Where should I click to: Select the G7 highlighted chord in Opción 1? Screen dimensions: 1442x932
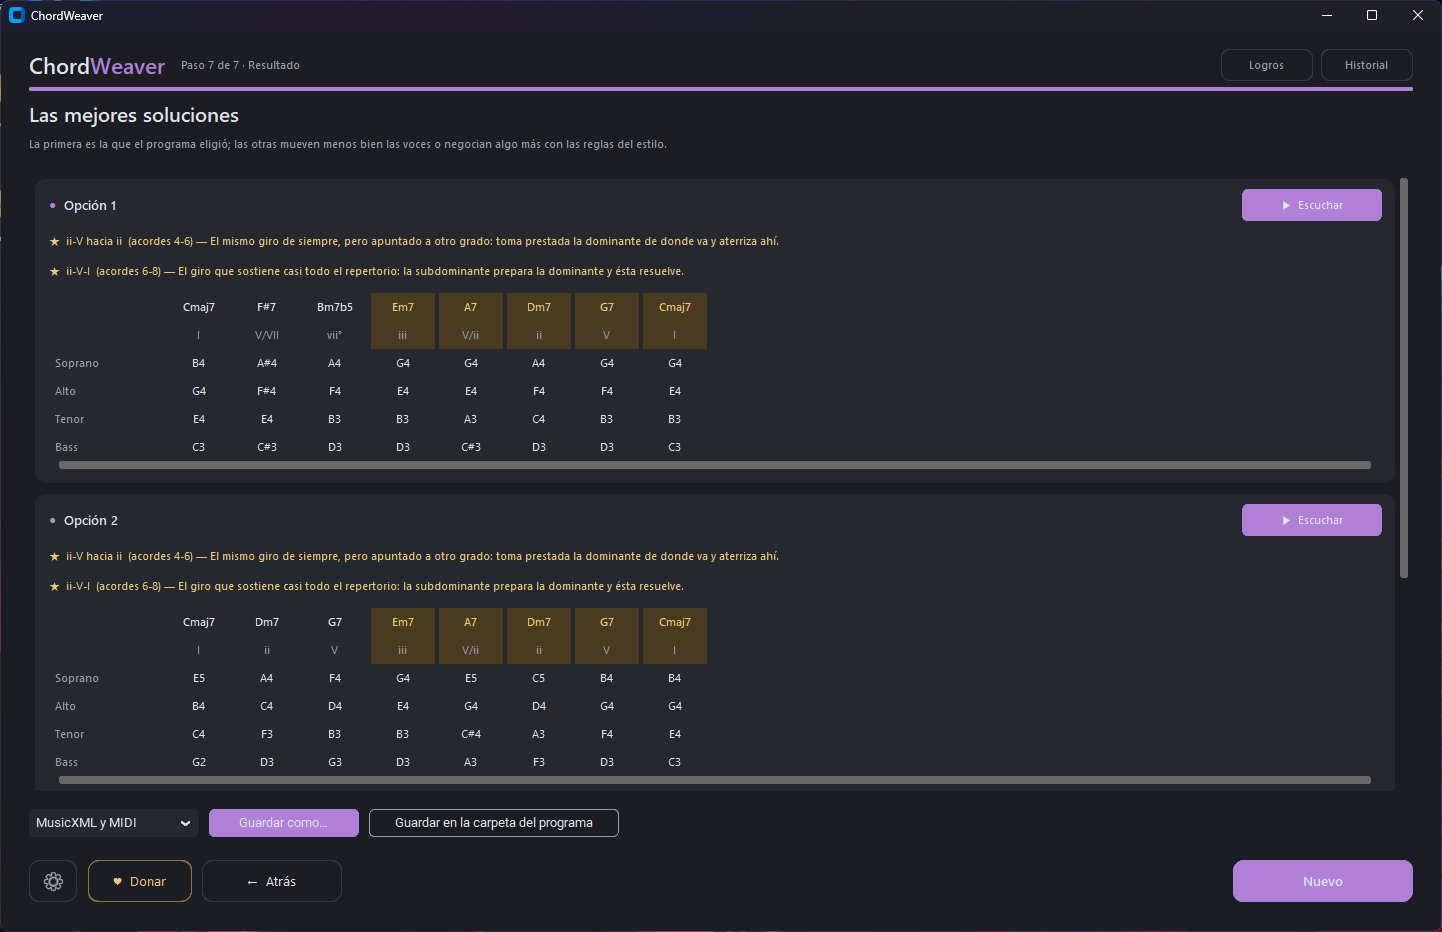pos(607,321)
